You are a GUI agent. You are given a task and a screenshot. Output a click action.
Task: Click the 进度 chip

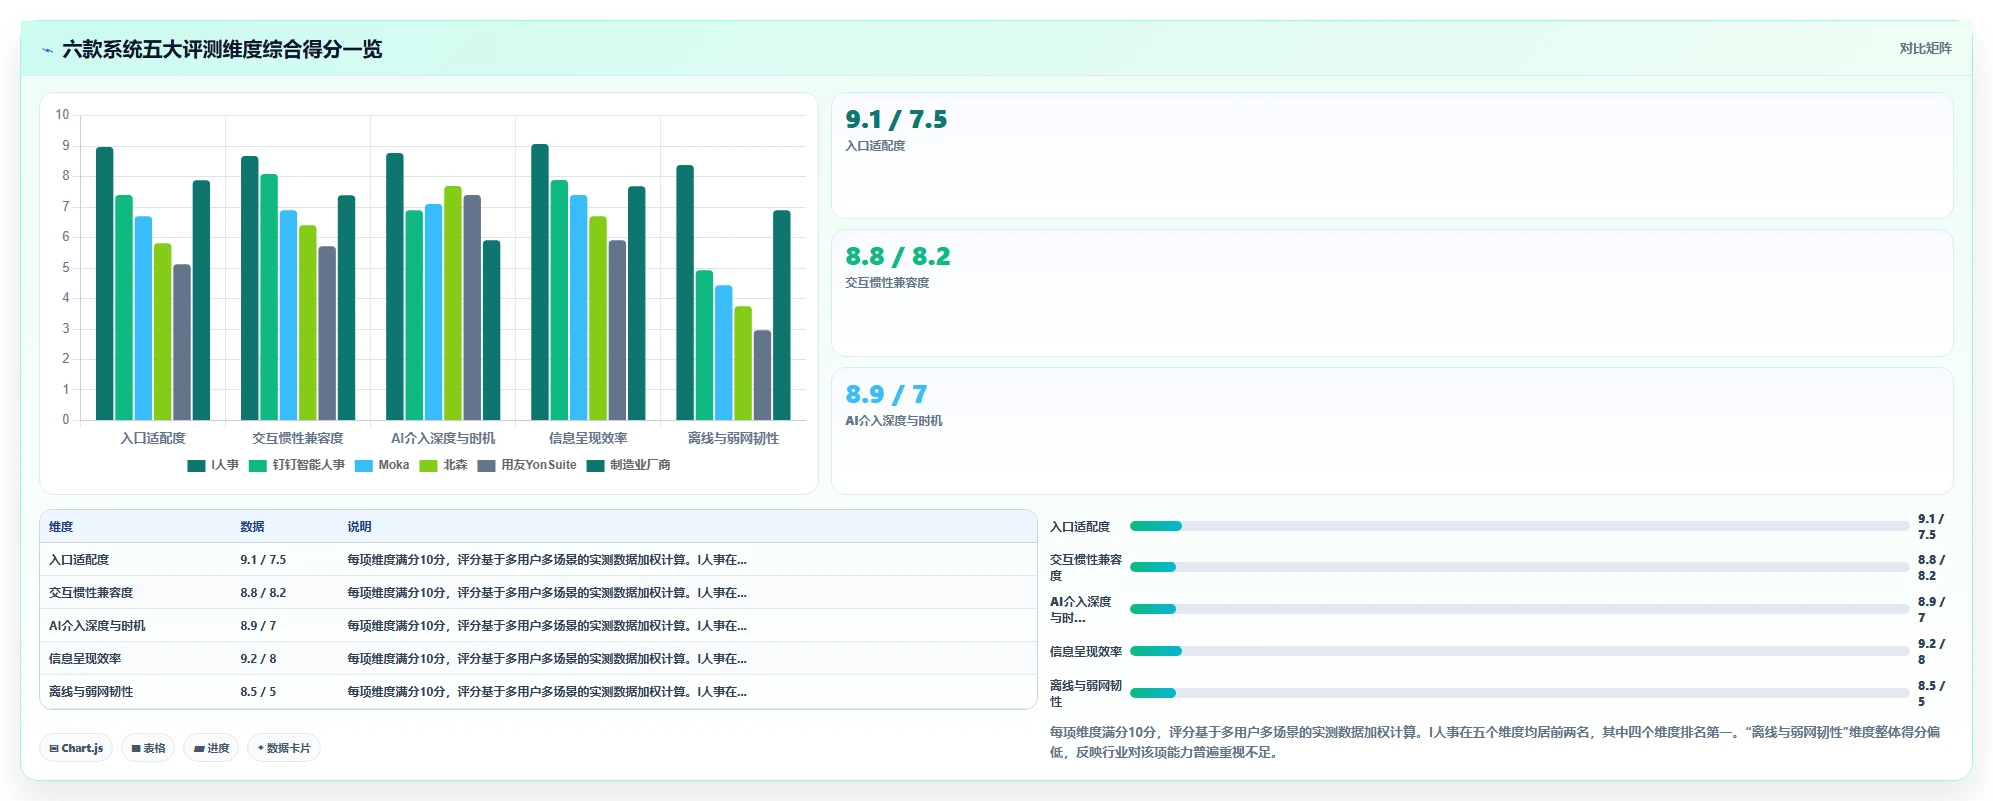pyautogui.click(x=211, y=748)
